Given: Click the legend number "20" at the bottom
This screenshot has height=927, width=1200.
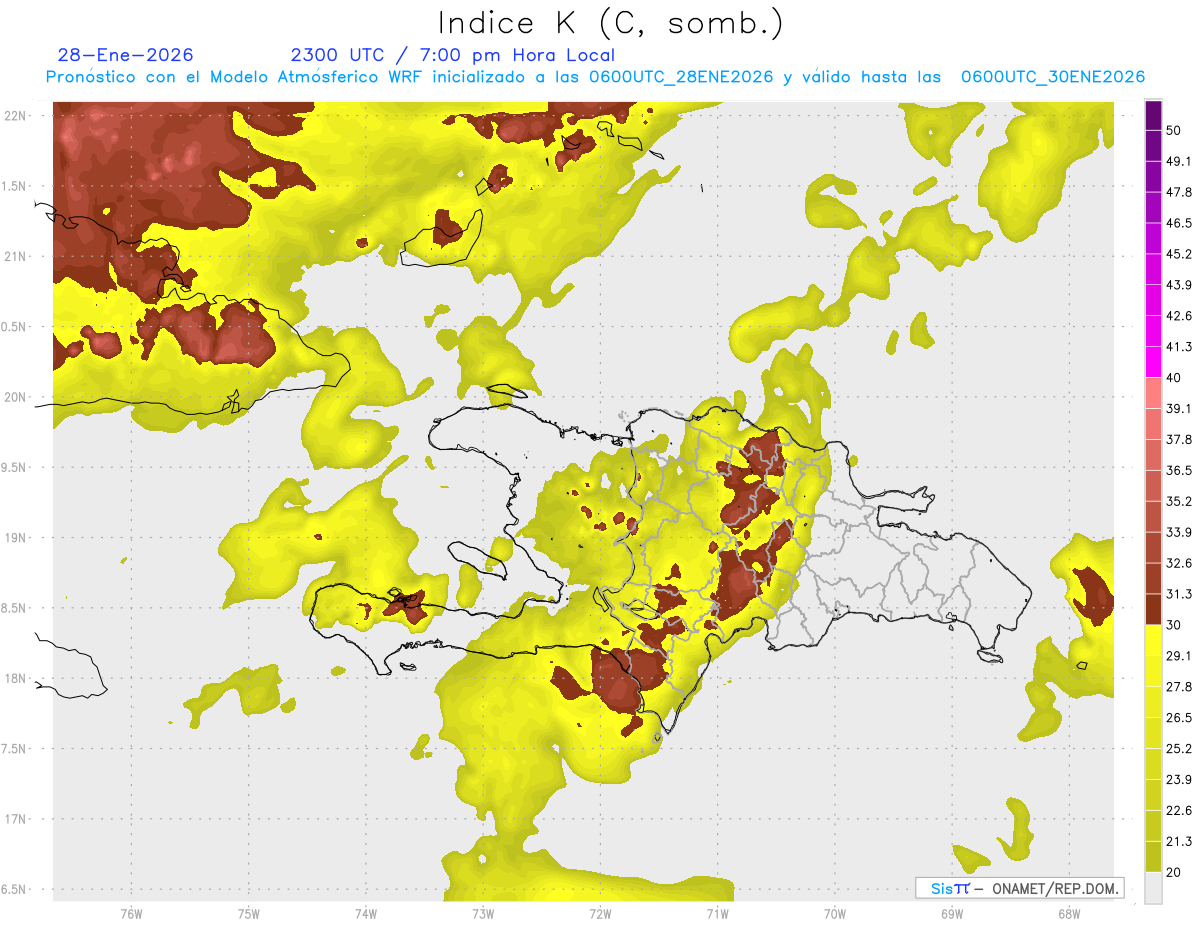Looking at the screenshot, I should pos(1174,871).
